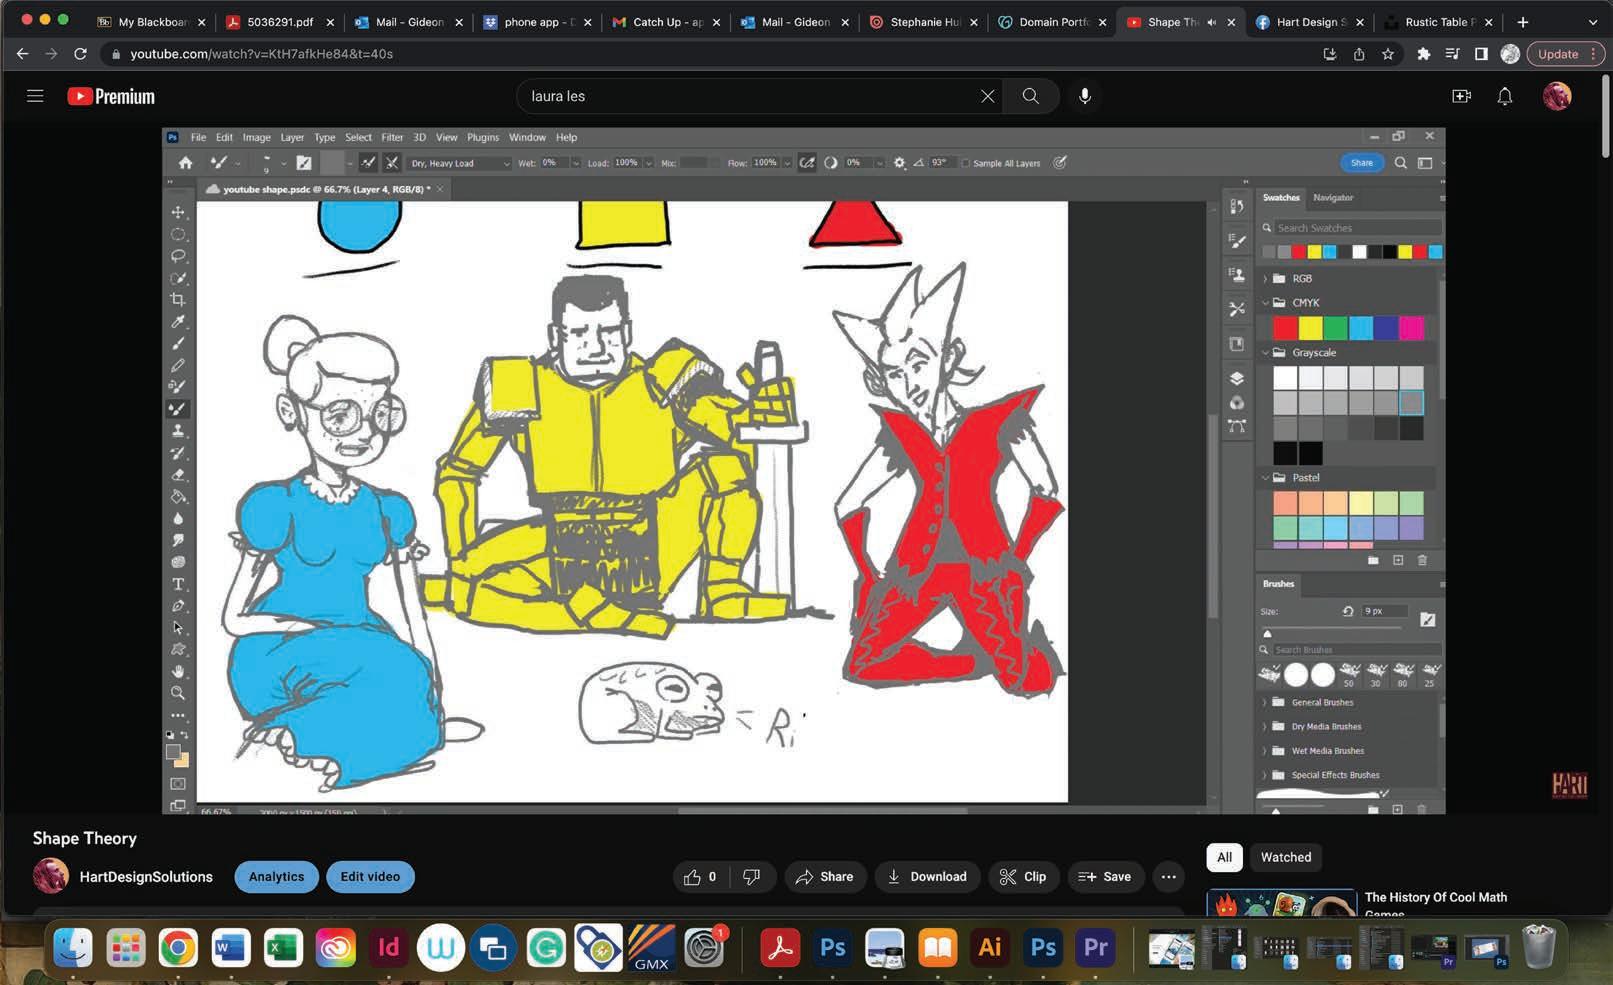The image size is (1613, 985).
Task: Open YouTube notifications bell
Action: point(1504,96)
